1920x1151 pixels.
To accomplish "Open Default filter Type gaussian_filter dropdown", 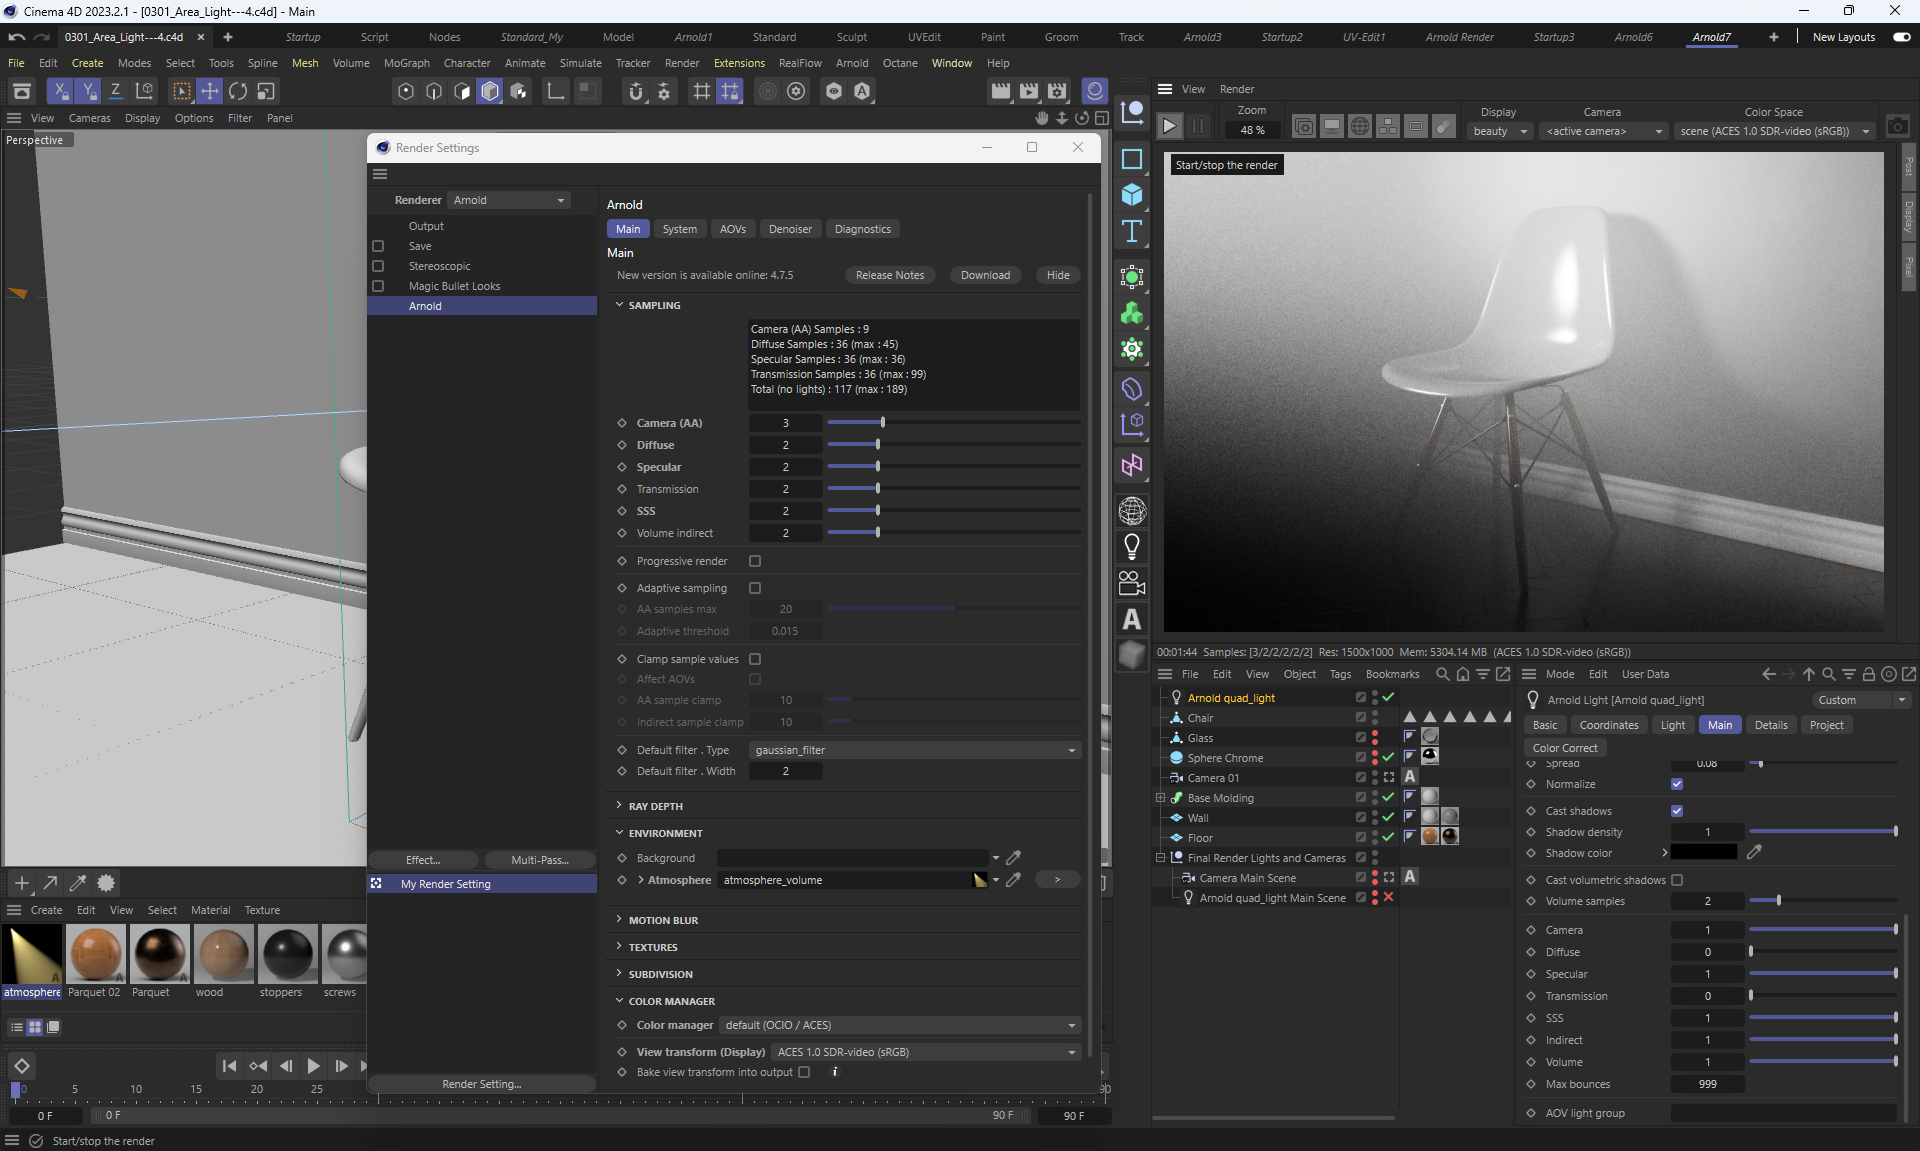I will point(914,750).
